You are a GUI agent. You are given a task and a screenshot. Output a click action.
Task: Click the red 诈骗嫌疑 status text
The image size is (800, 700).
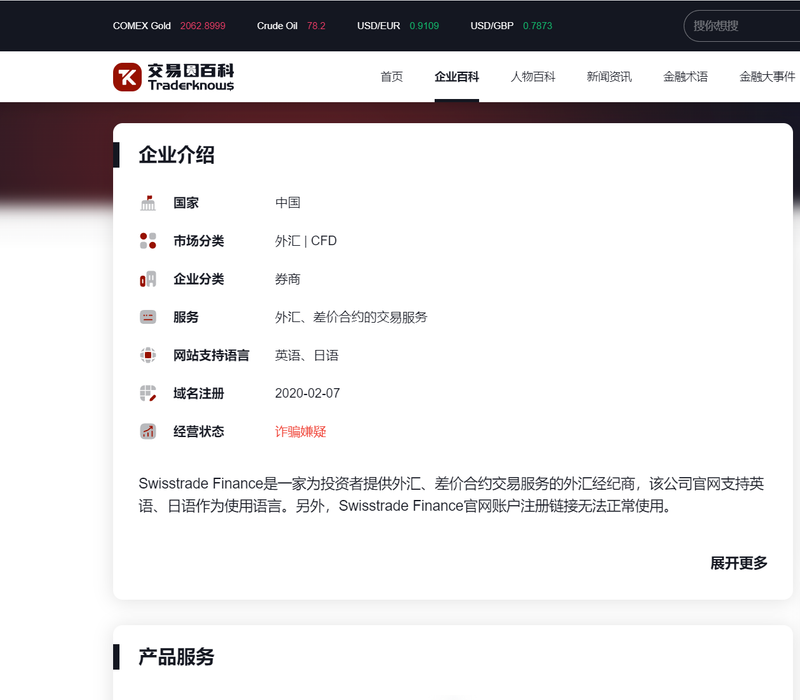(x=301, y=432)
